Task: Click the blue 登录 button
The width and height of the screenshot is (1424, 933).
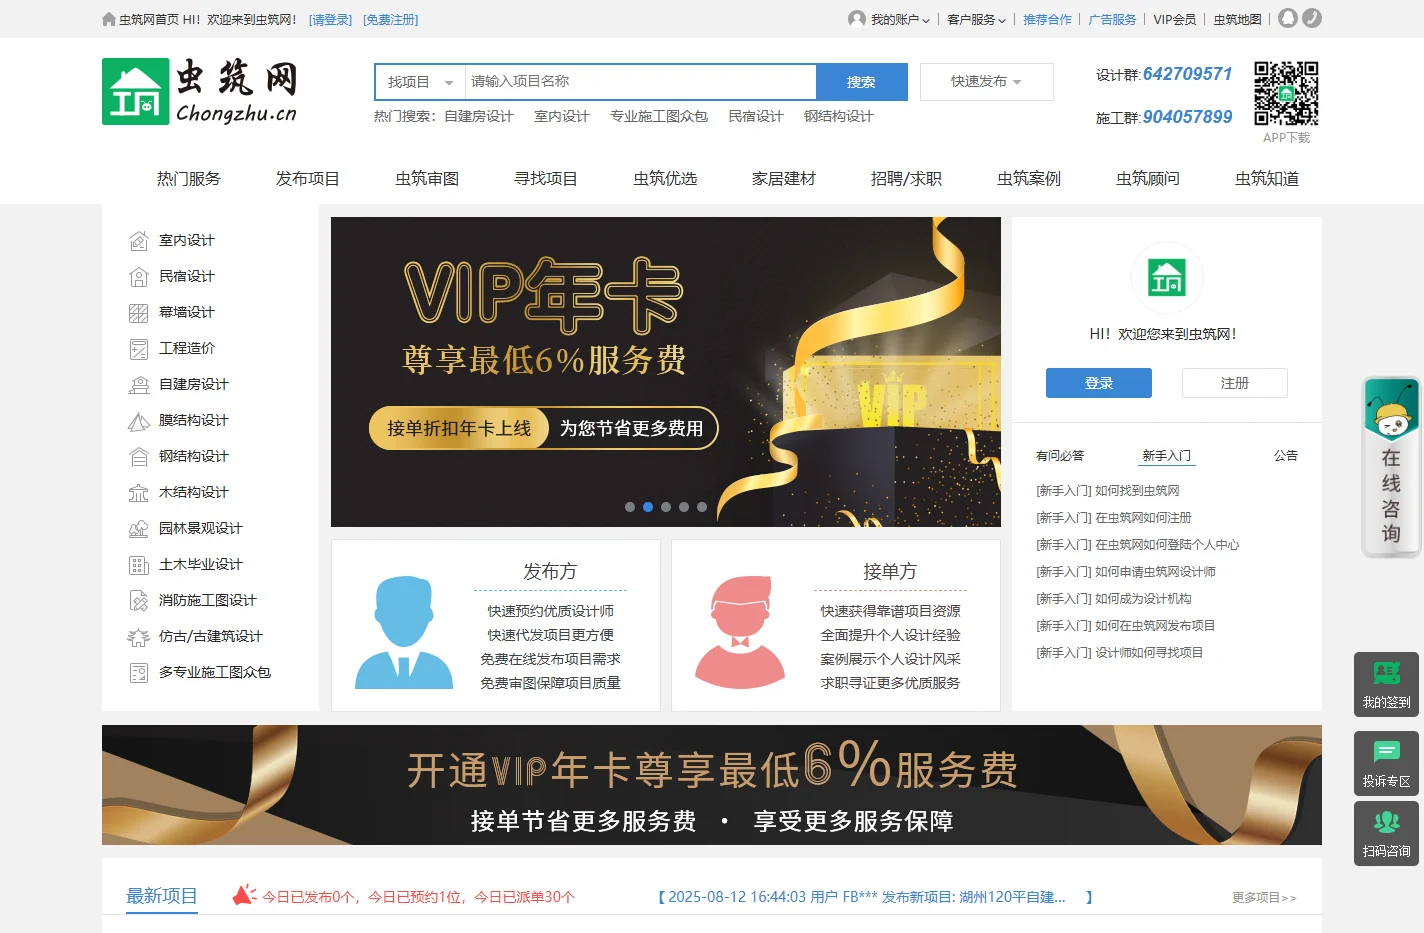Action: click(1099, 383)
